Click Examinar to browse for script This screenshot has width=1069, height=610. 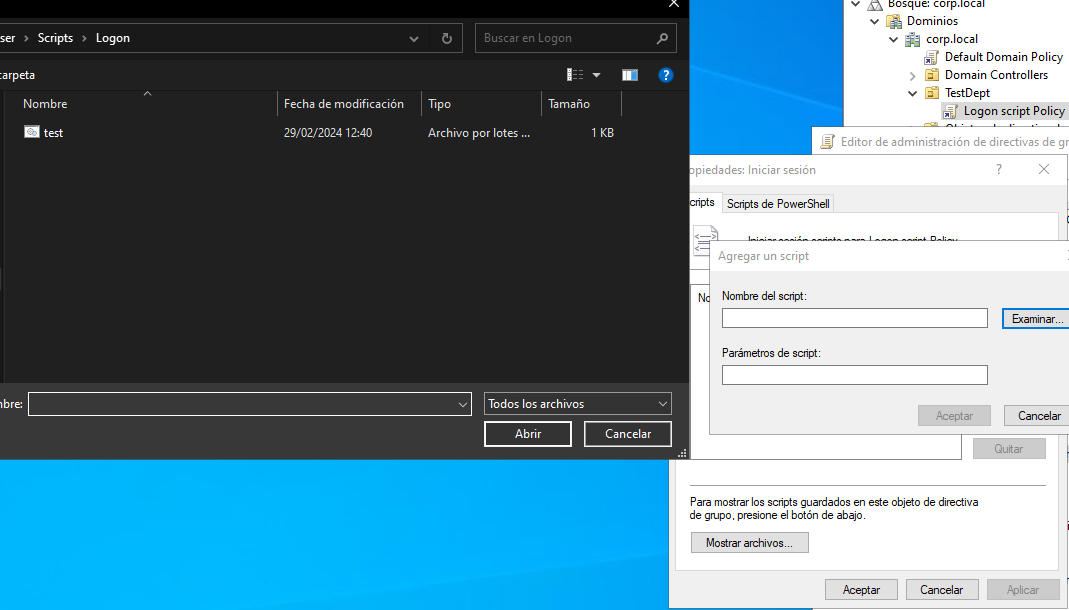coord(1036,319)
